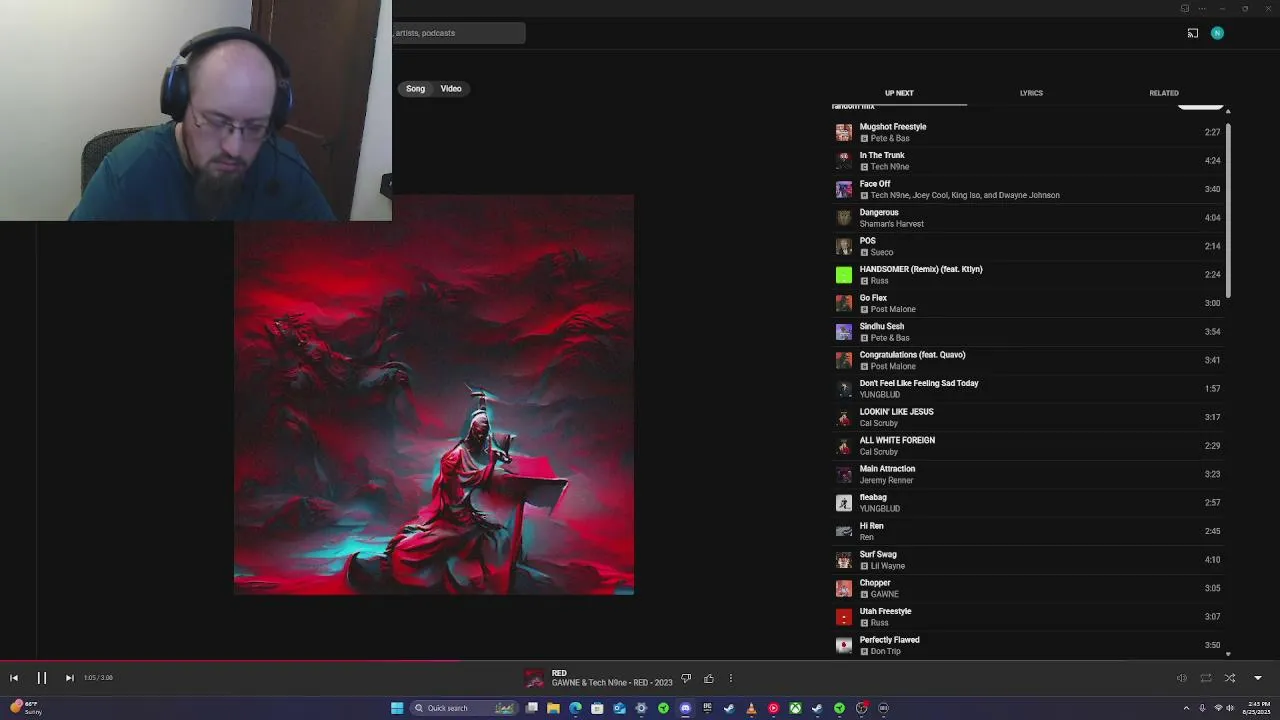The image size is (1280, 720).
Task: Open Microsoft Edge from the taskbar
Action: coord(575,708)
